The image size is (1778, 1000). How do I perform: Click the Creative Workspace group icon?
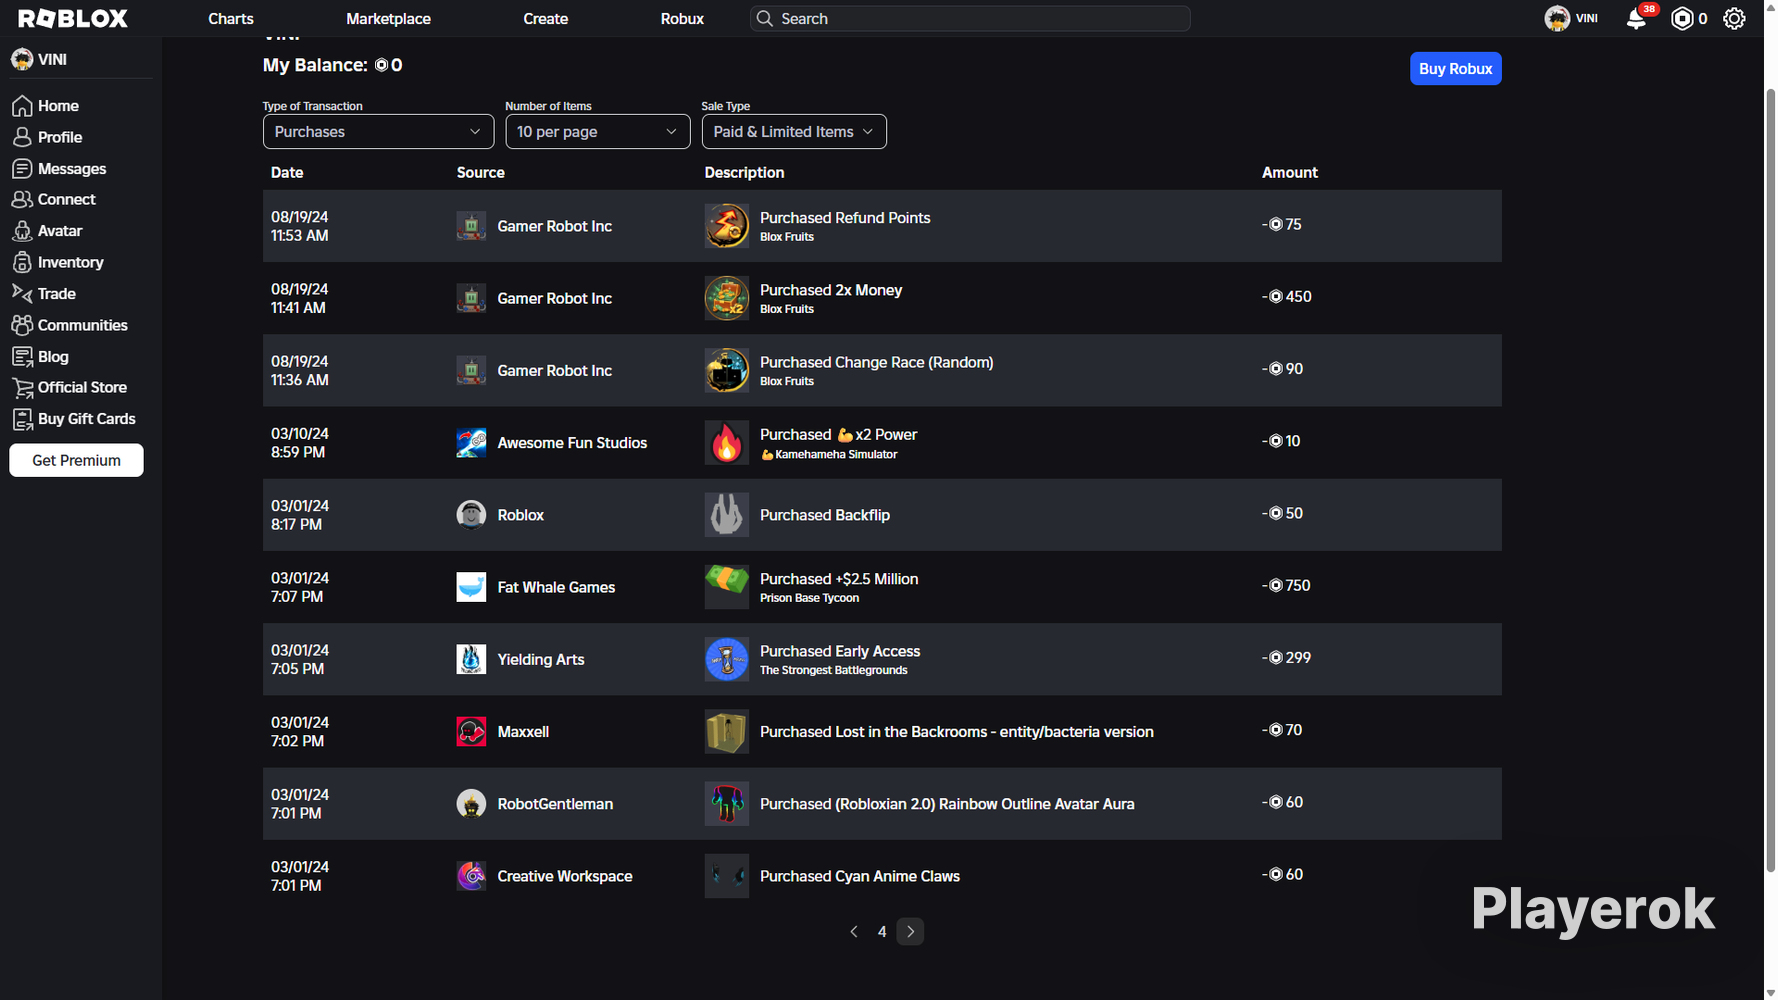[471, 876]
